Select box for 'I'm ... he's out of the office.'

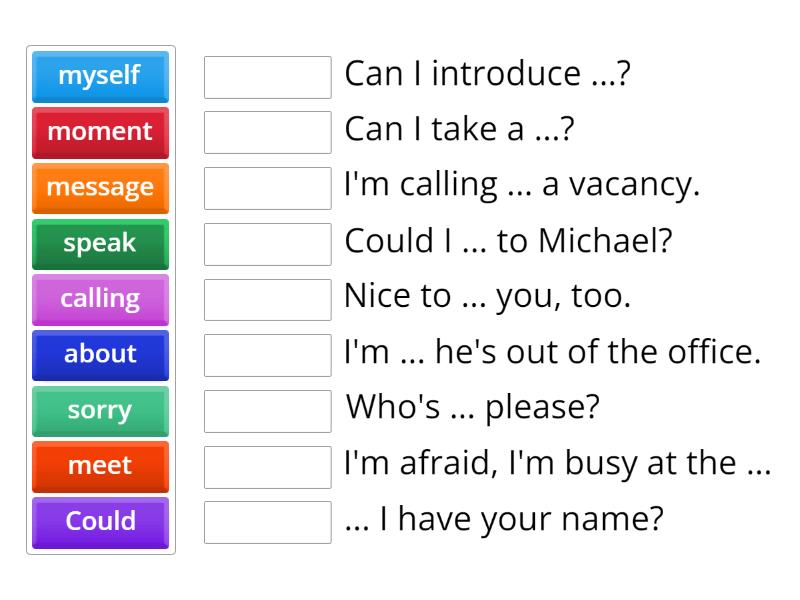pos(267,355)
